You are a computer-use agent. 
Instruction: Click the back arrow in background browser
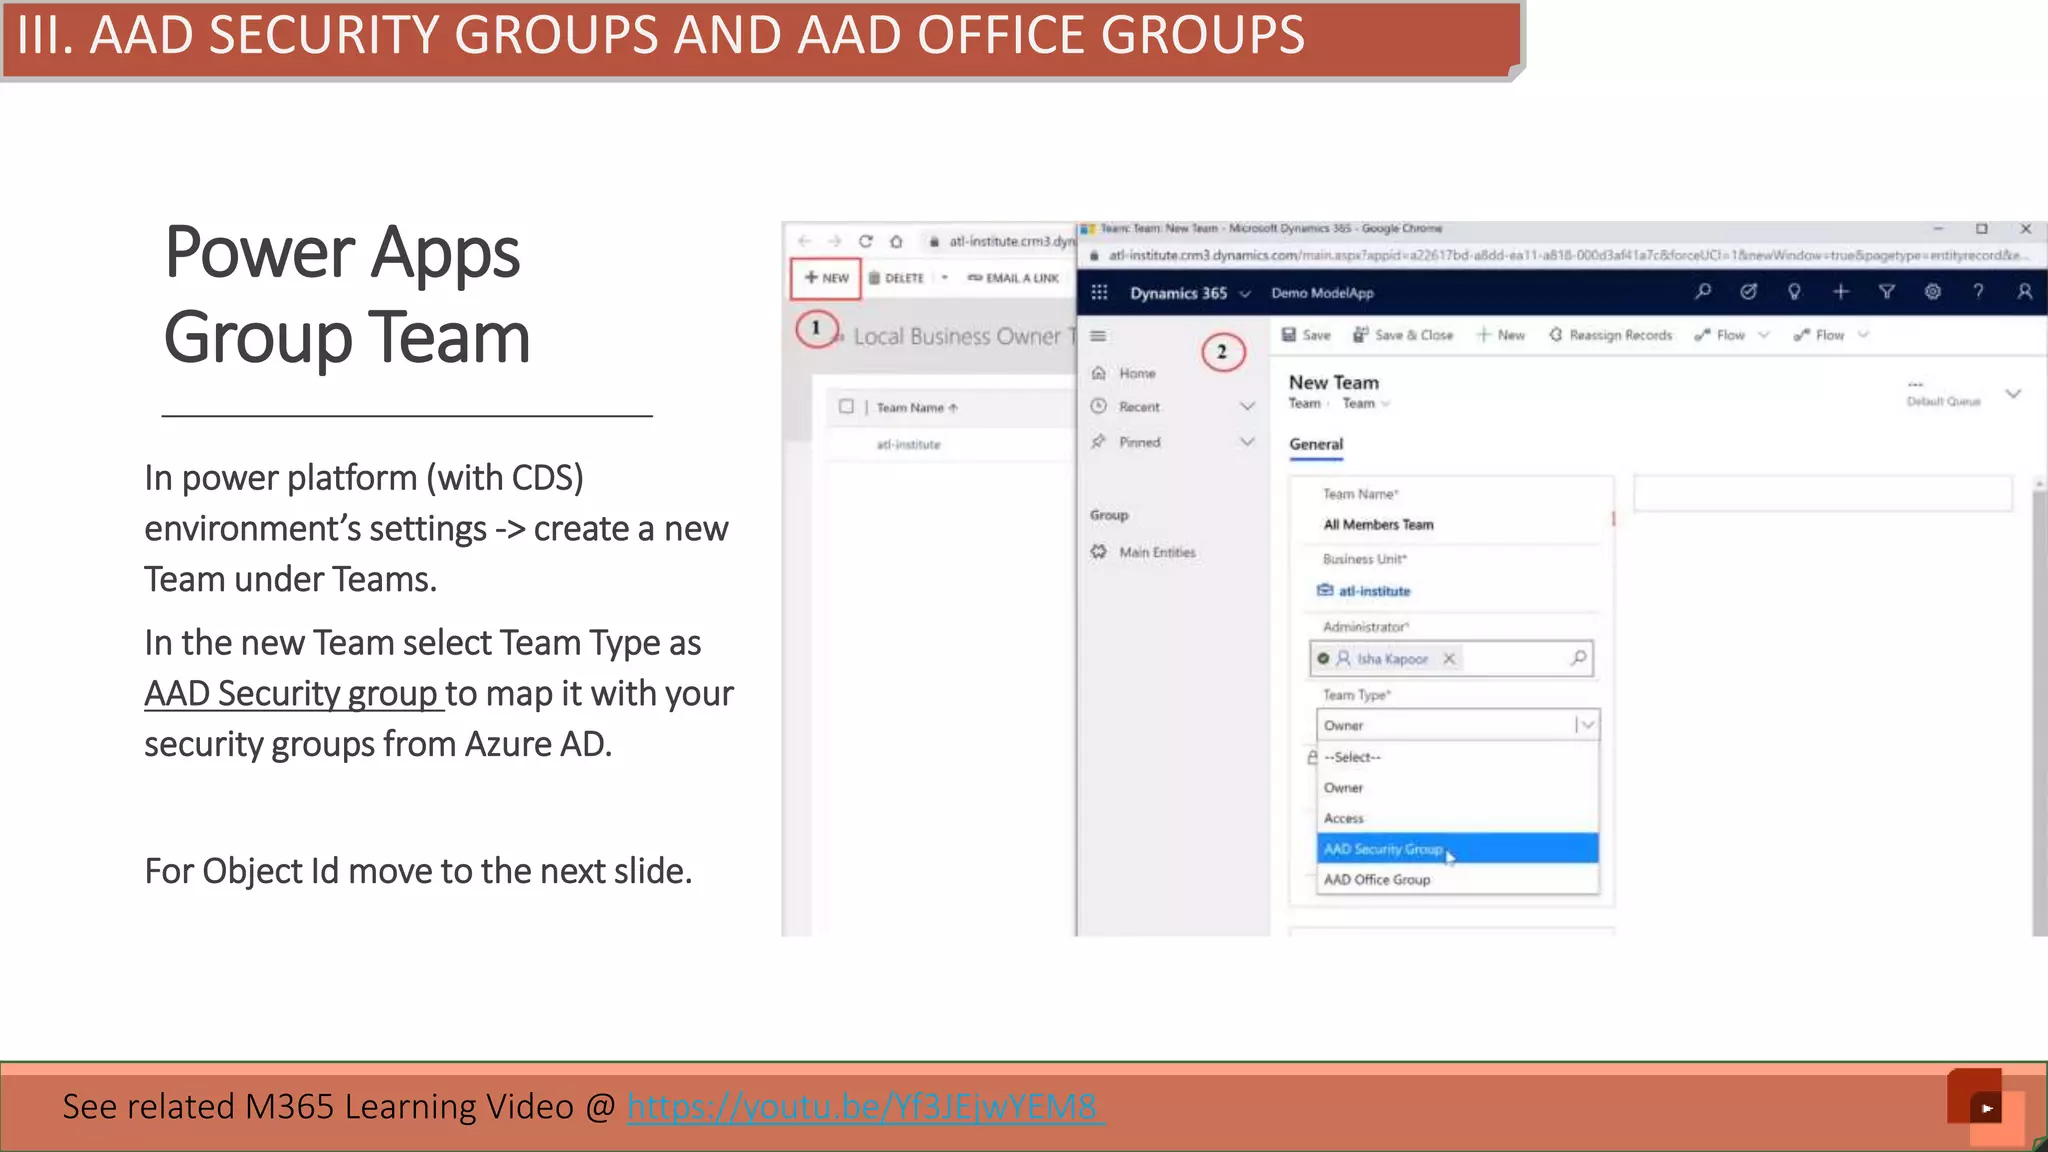point(804,241)
